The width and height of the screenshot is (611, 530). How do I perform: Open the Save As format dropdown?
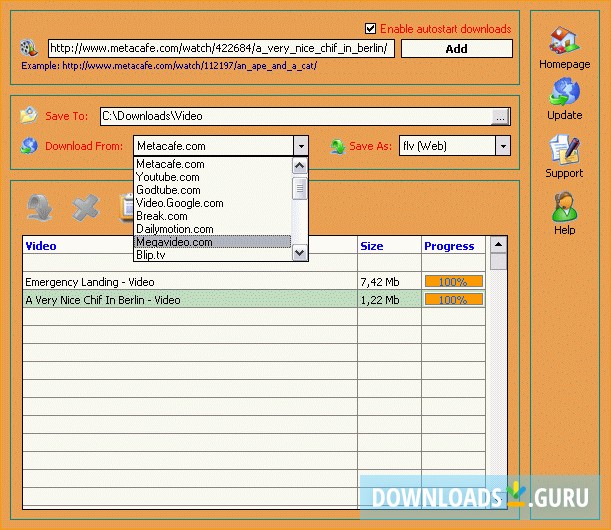[x=503, y=146]
